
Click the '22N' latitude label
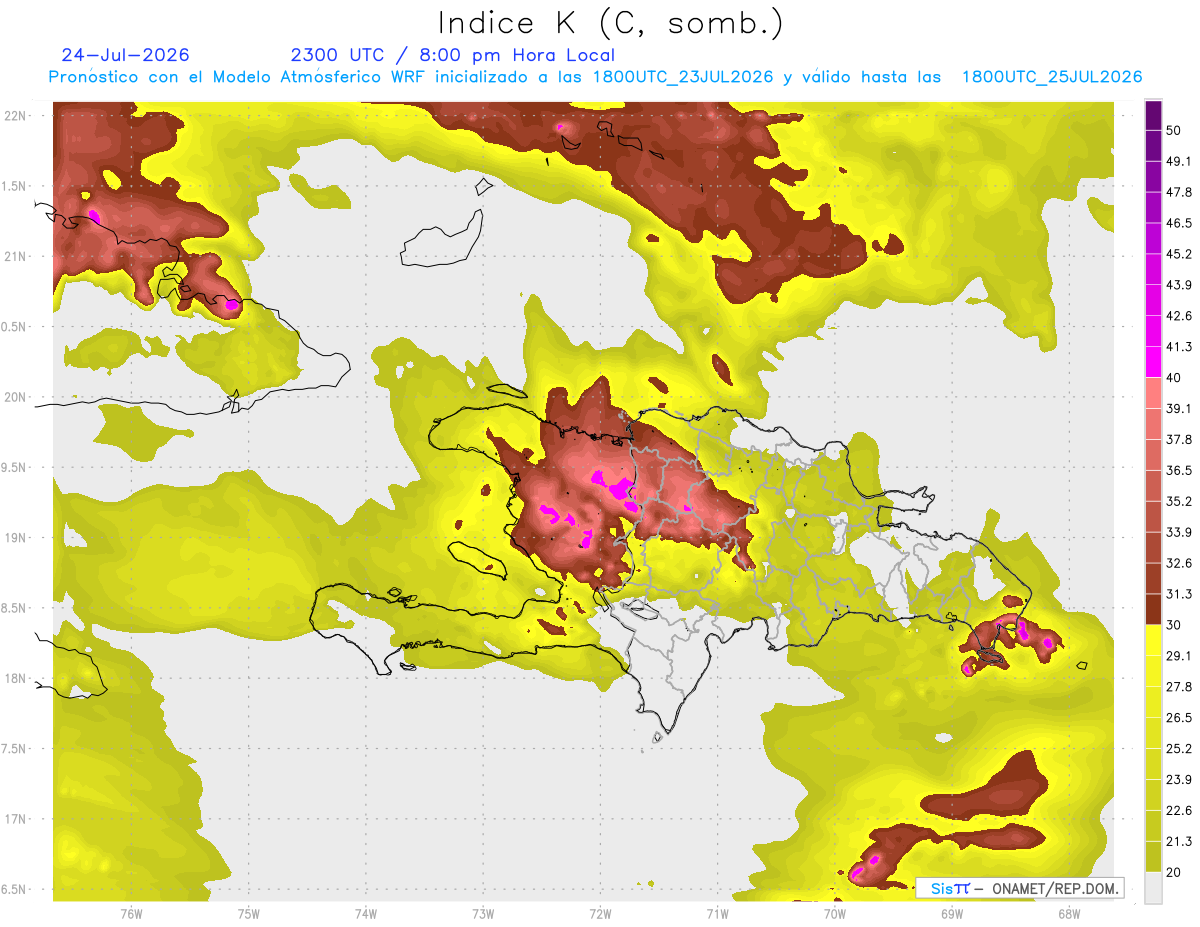(x=15, y=116)
